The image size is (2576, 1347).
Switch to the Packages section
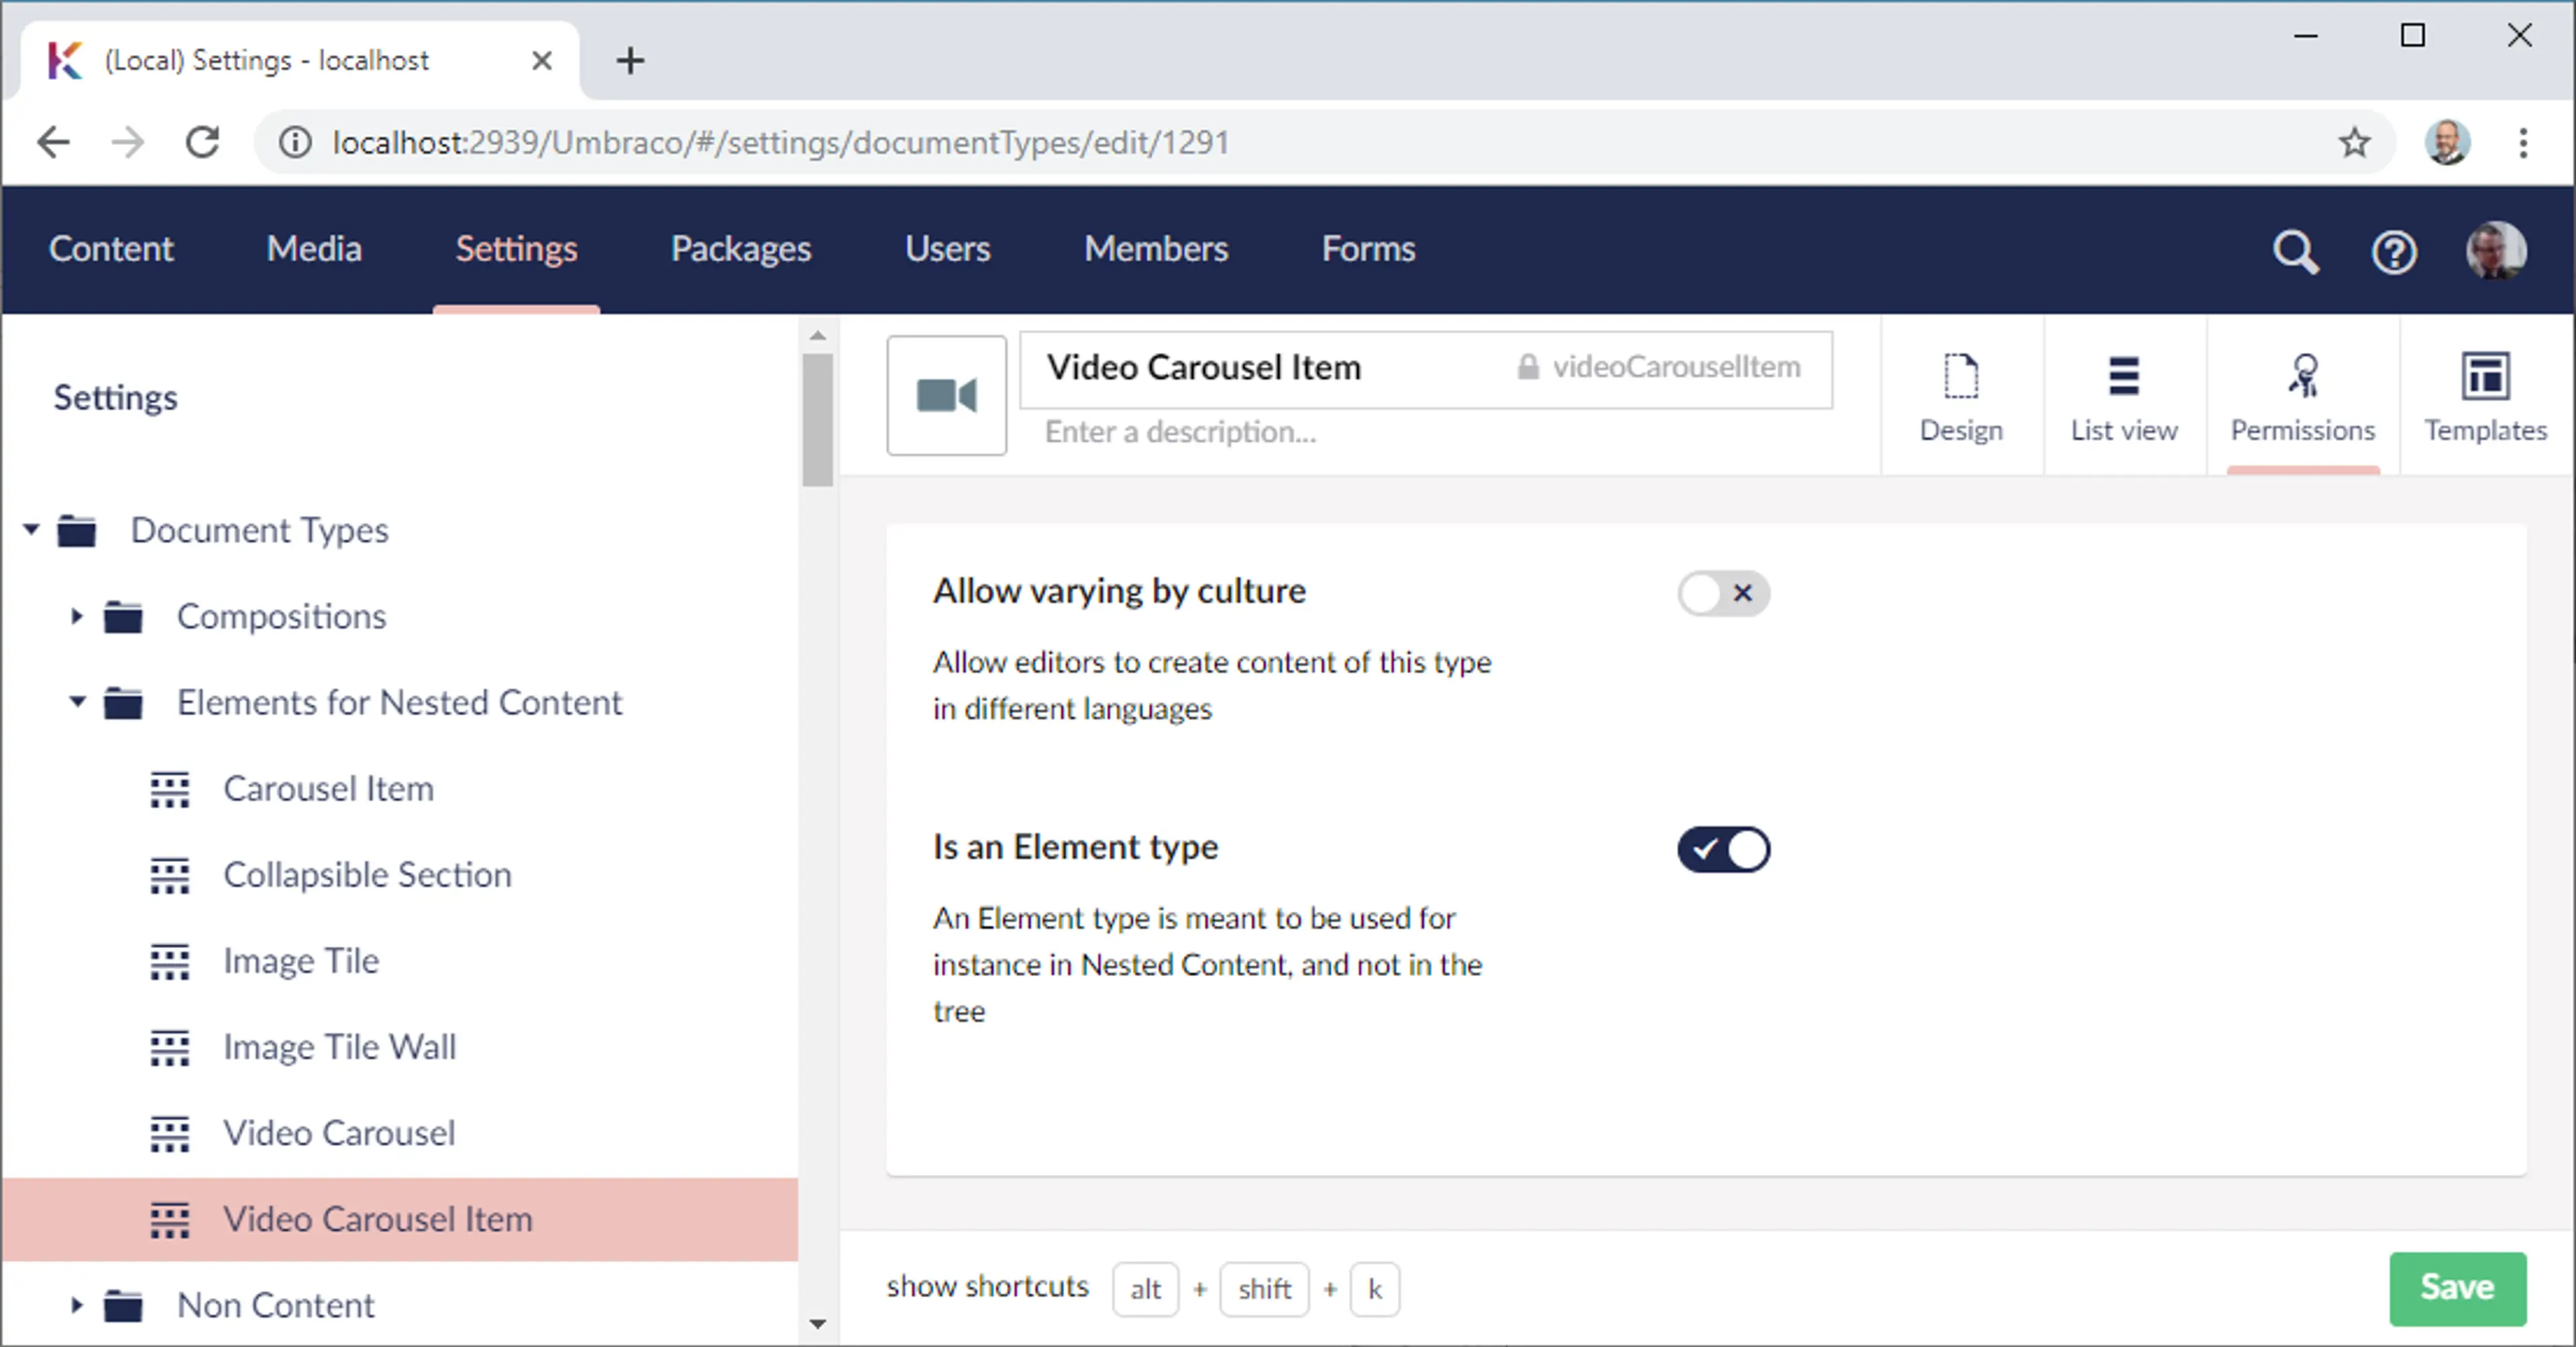point(740,249)
